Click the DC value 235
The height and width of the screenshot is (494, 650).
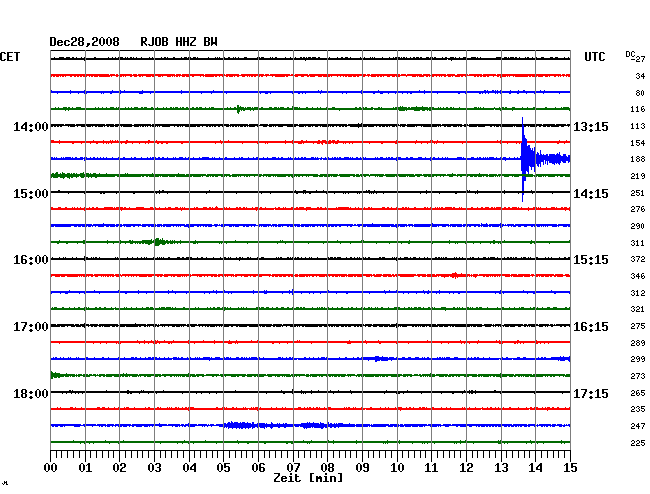(638, 409)
